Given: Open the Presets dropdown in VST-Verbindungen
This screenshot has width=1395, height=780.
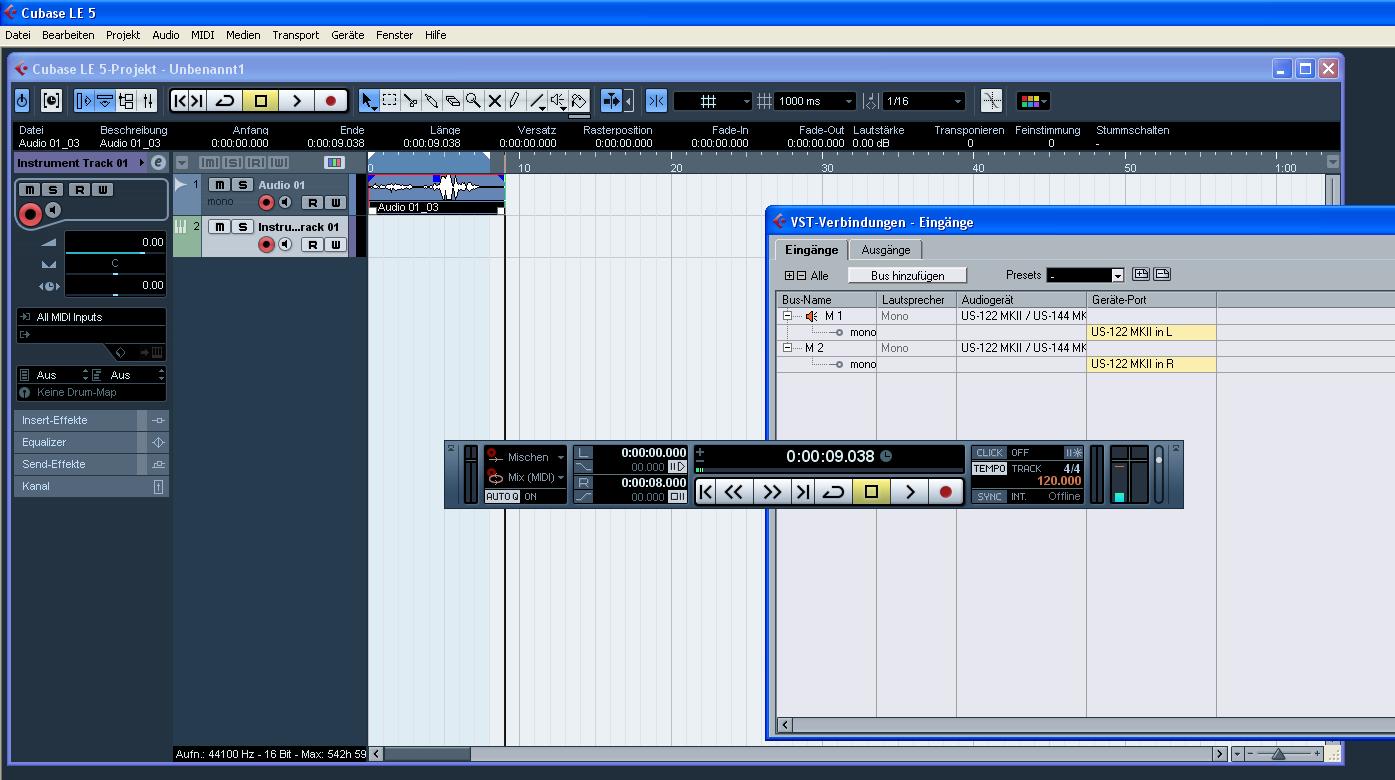Looking at the screenshot, I should point(1117,275).
